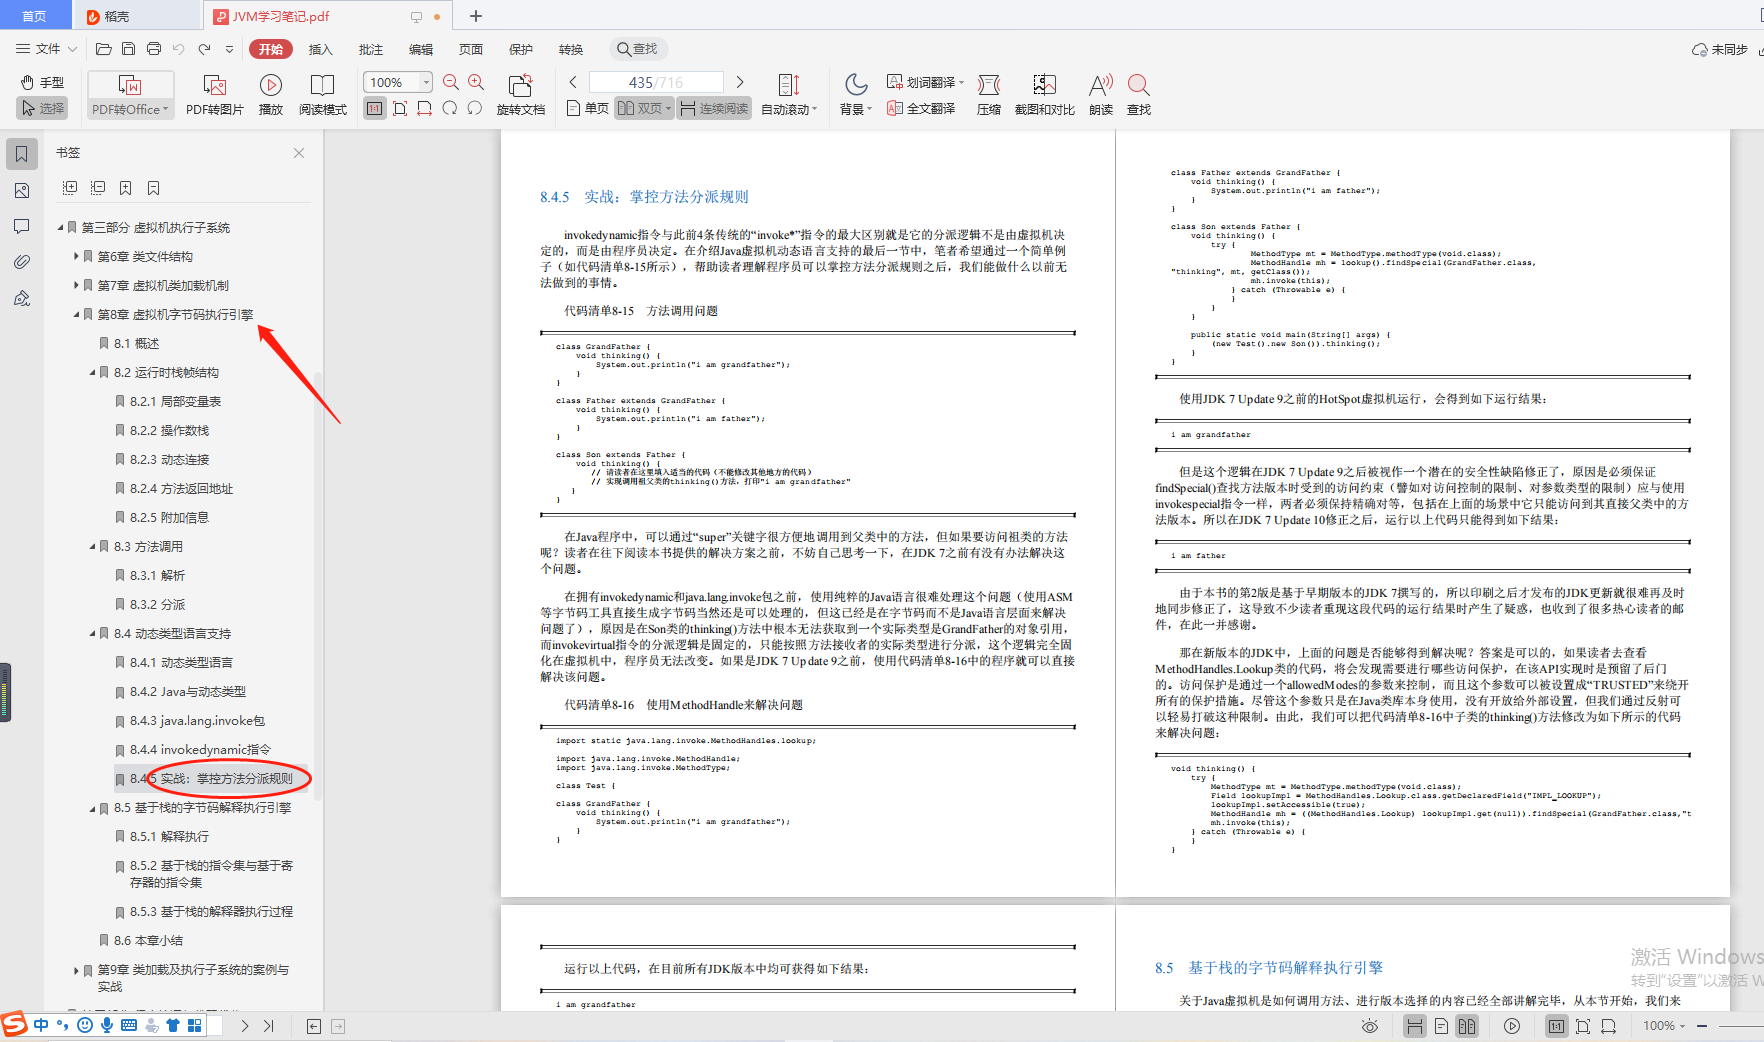Go to the previous page arrow

click(573, 82)
